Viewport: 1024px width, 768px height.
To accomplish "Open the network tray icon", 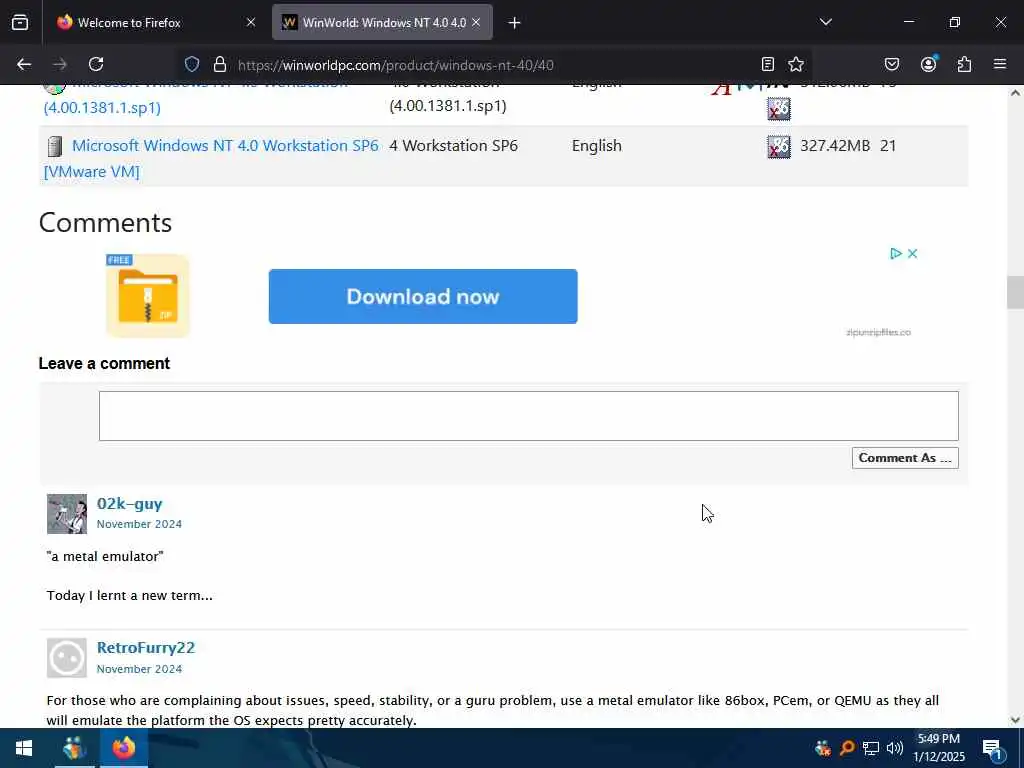I will 871,748.
